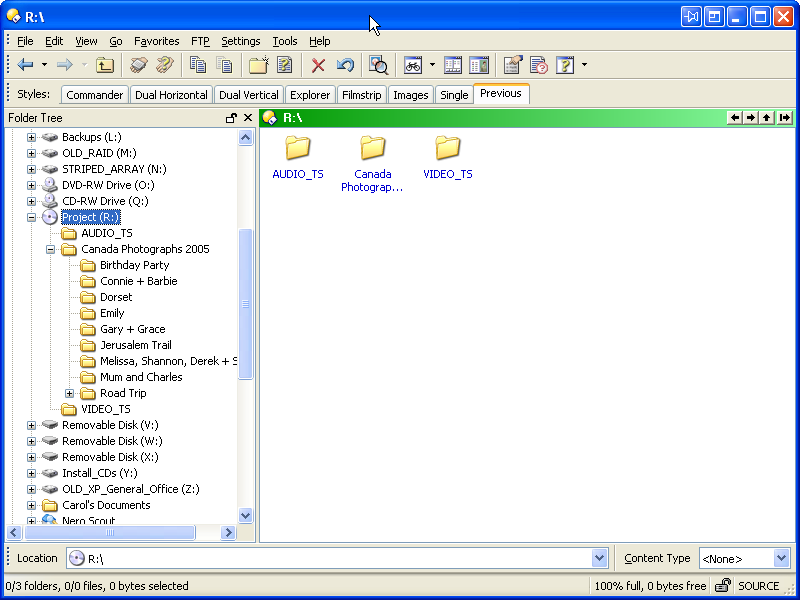This screenshot has height=600, width=800.
Task: Click the folder tree horizontal scrollbar thumb
Action: point(110,533)
